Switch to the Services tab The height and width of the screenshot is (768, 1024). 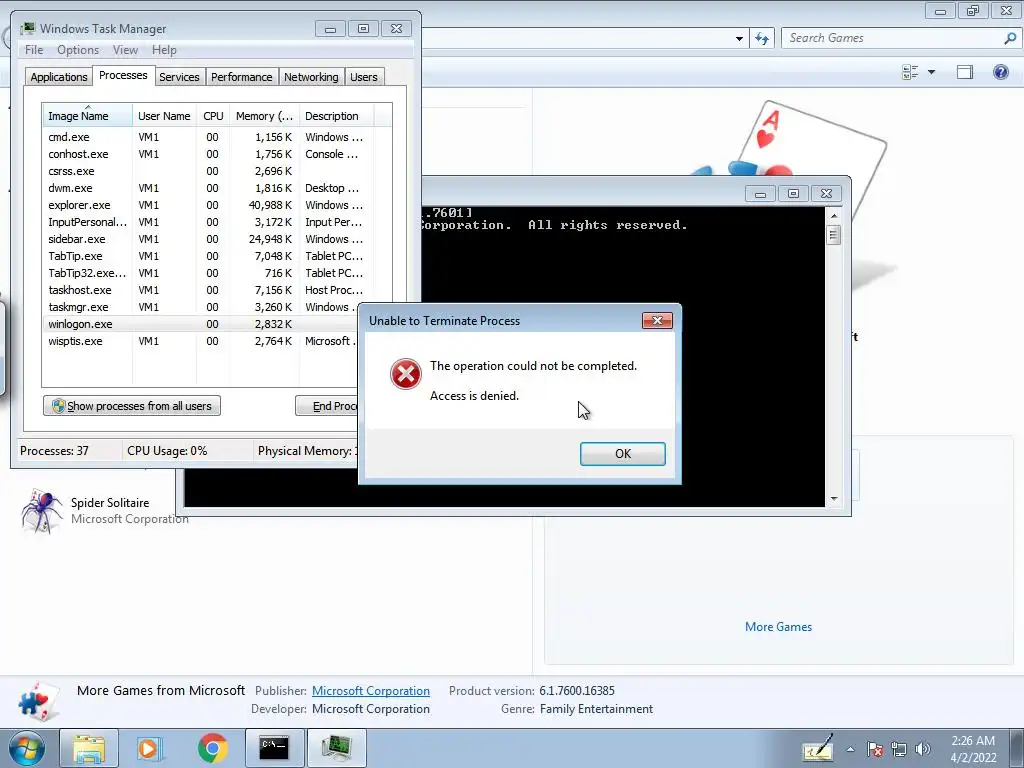pyautogui.click(x=179, y=77)
